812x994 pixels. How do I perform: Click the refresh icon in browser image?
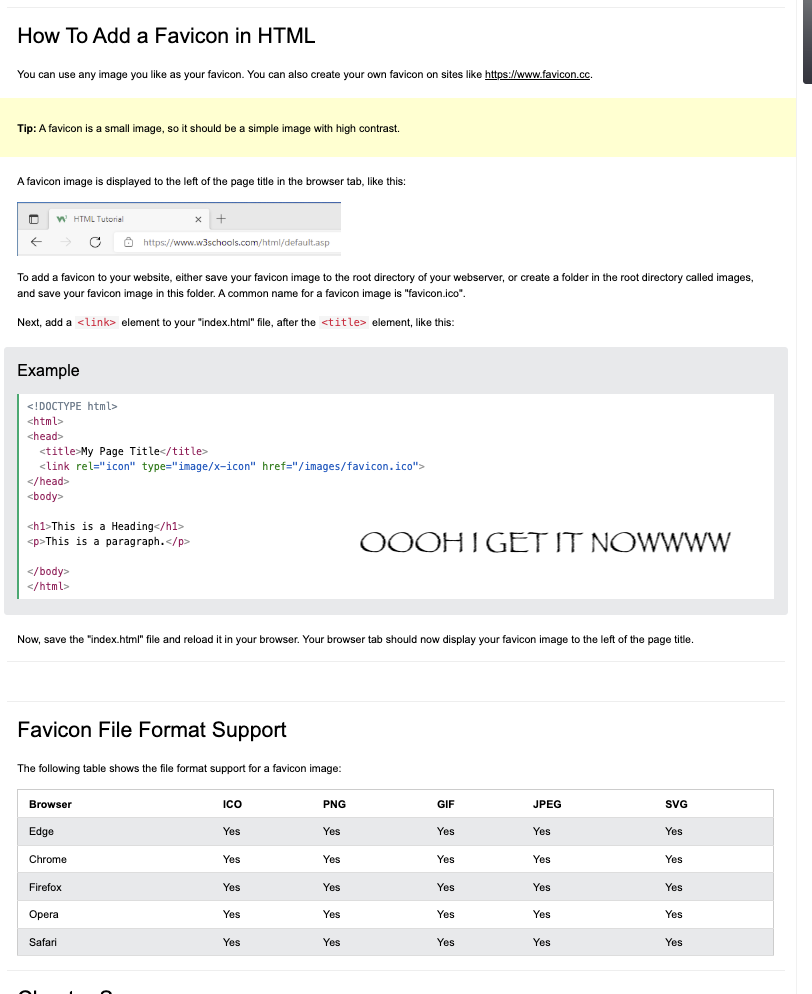coord(95,242)
